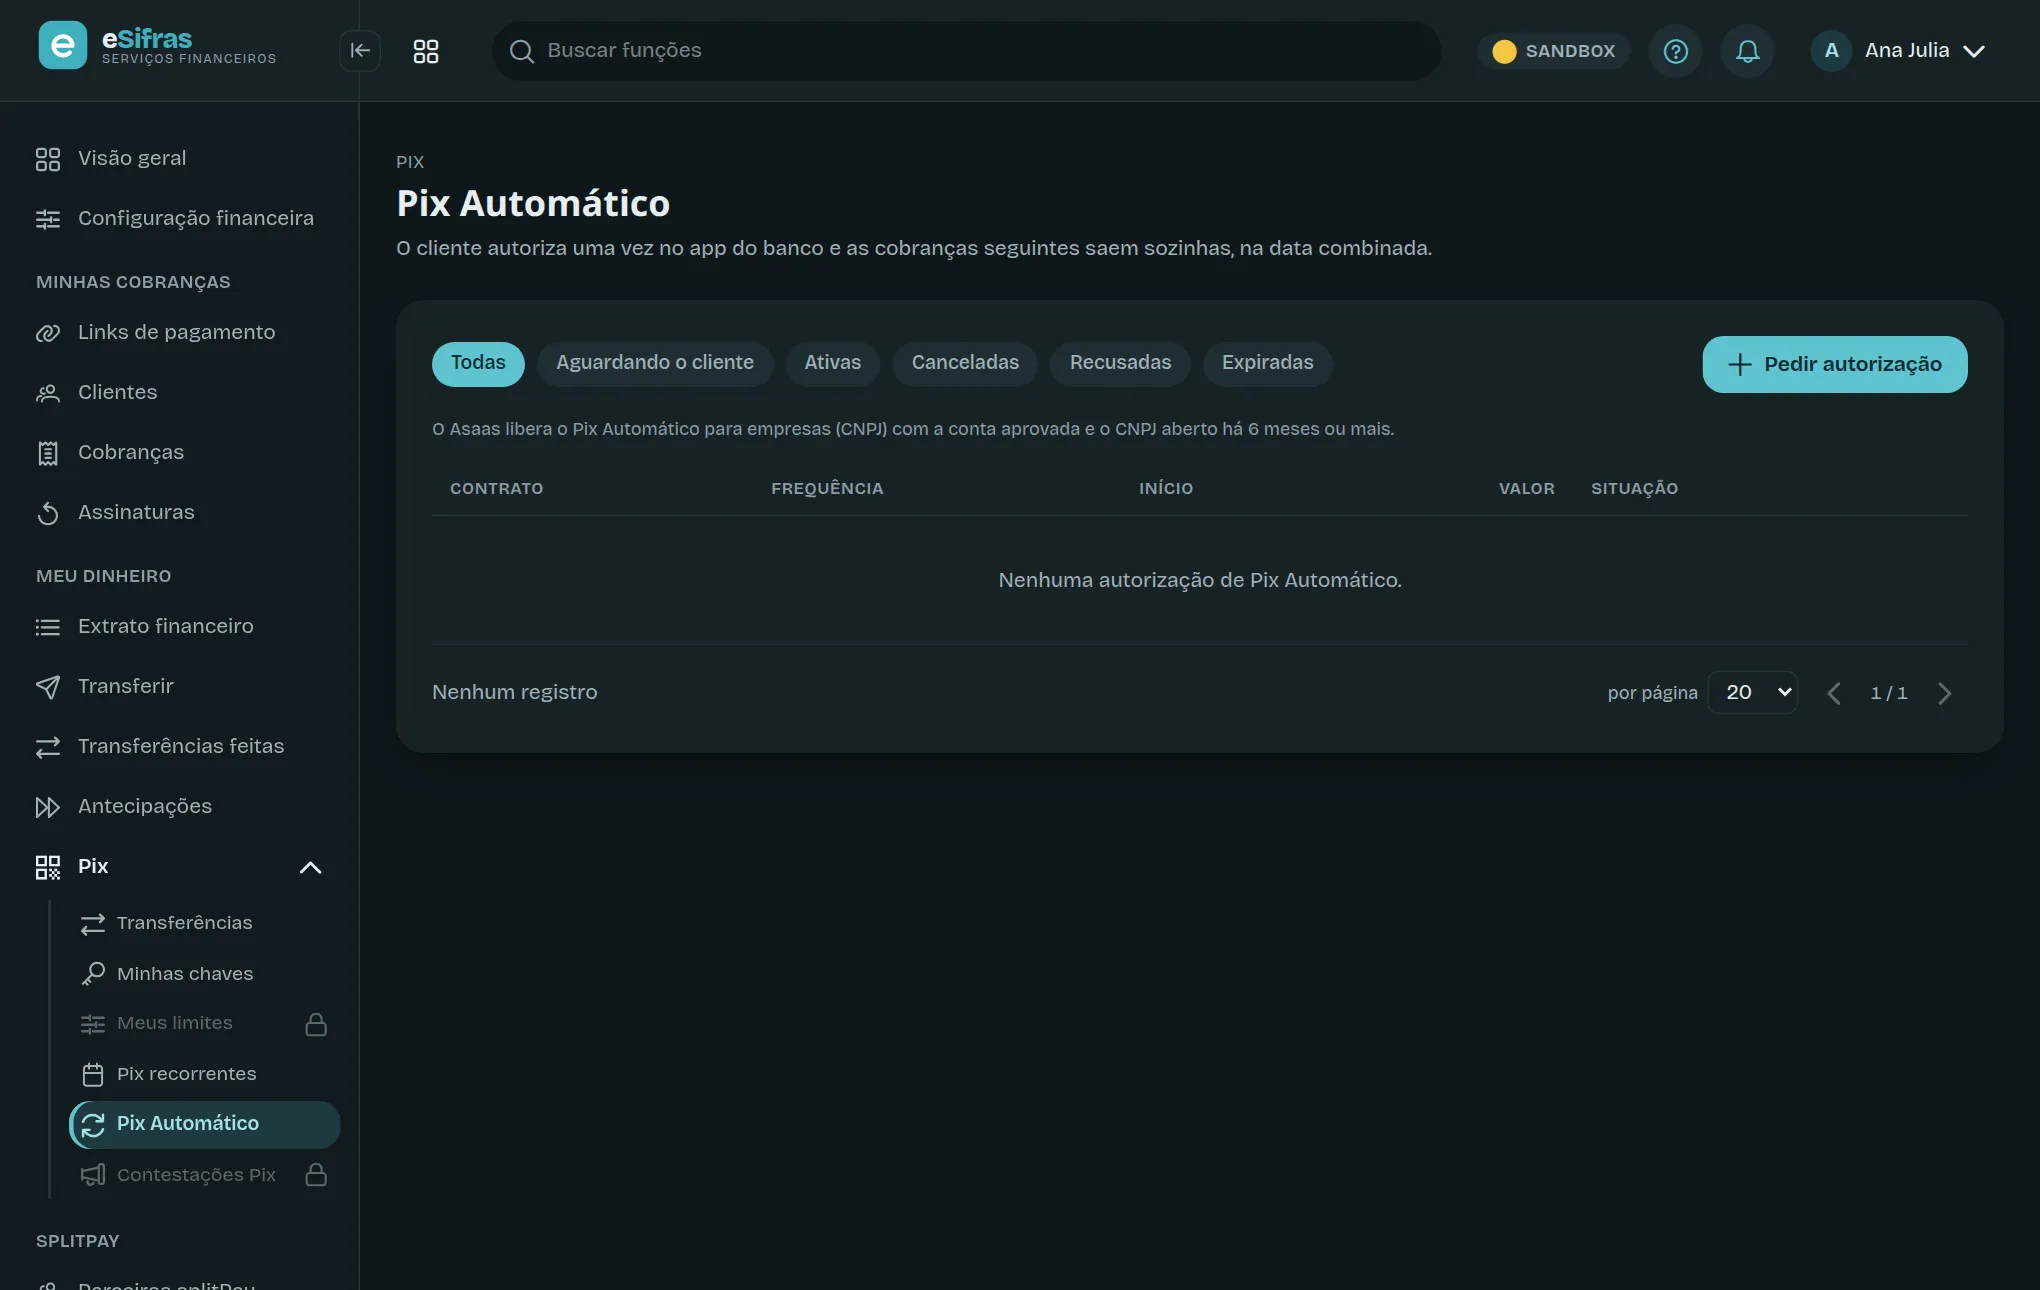
Task: Focus the Buscar funções search field
Action: coord(966,51)
